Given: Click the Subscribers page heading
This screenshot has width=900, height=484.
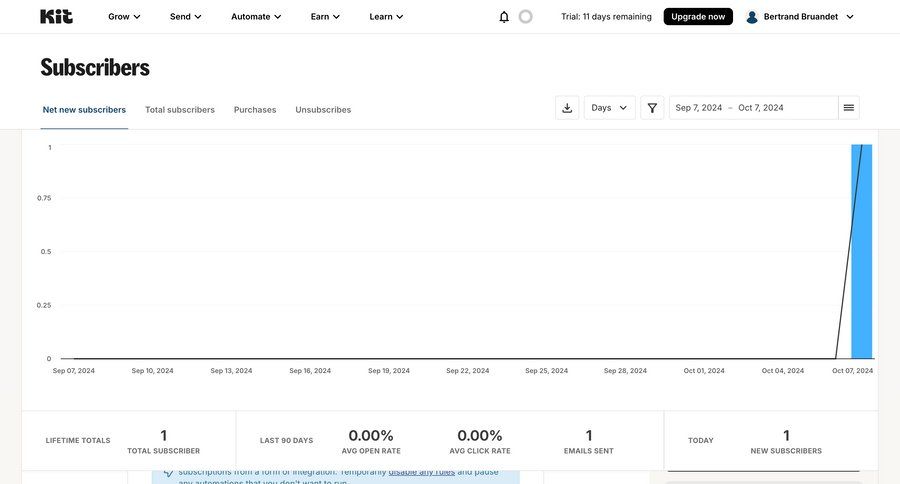Looking at the screenshot, I should (x=95, y=67).
